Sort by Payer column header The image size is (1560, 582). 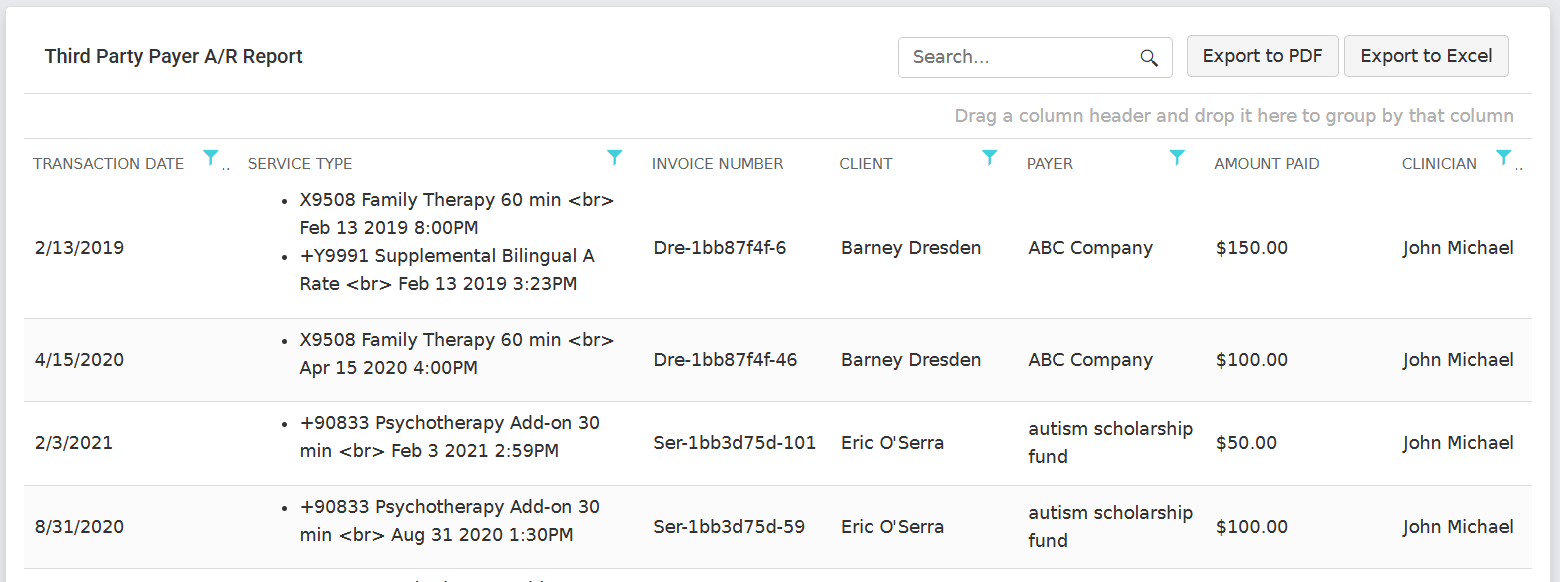[1049, 164]
